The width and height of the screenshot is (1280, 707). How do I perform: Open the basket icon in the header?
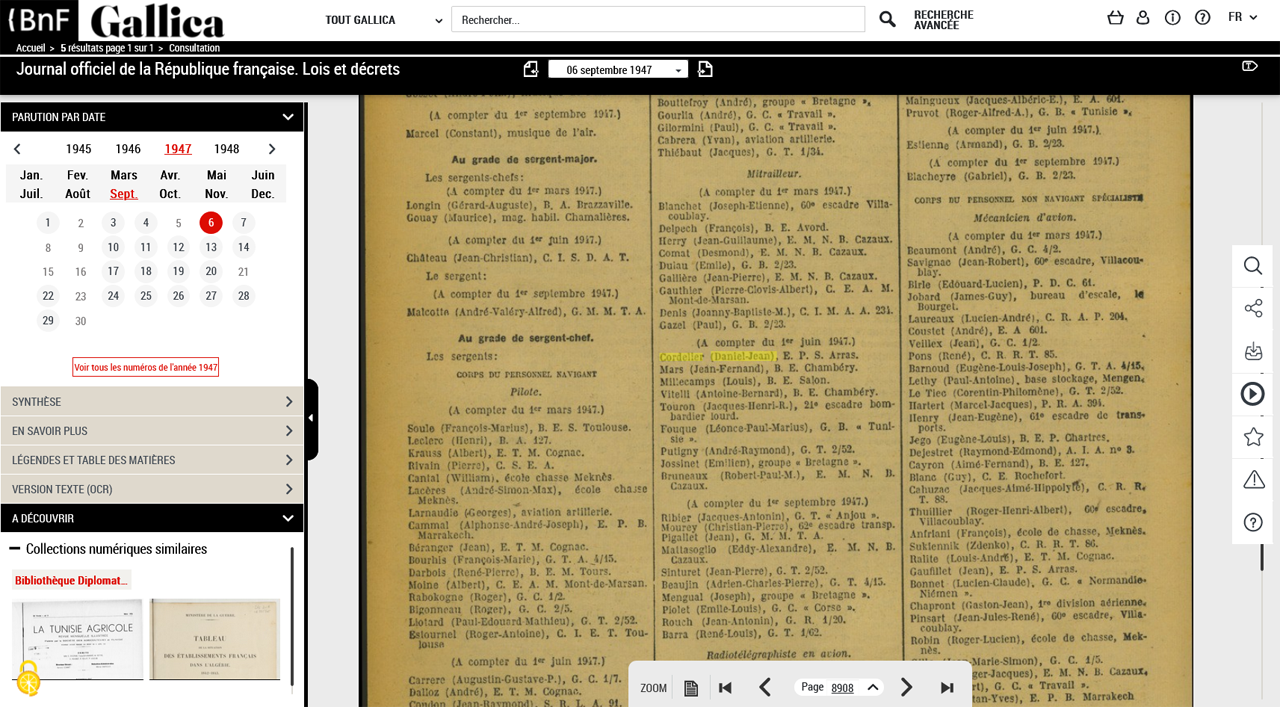pyautogui.click(x=1116, y=18)
